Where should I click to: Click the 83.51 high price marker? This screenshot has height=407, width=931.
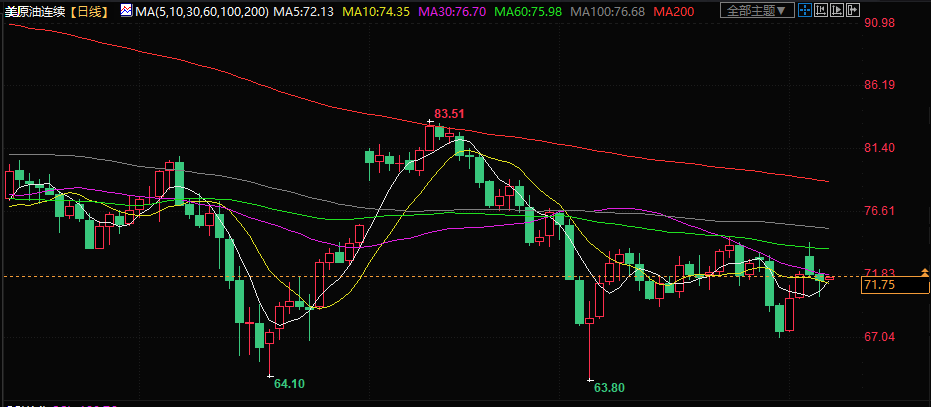tap(449, 113)
